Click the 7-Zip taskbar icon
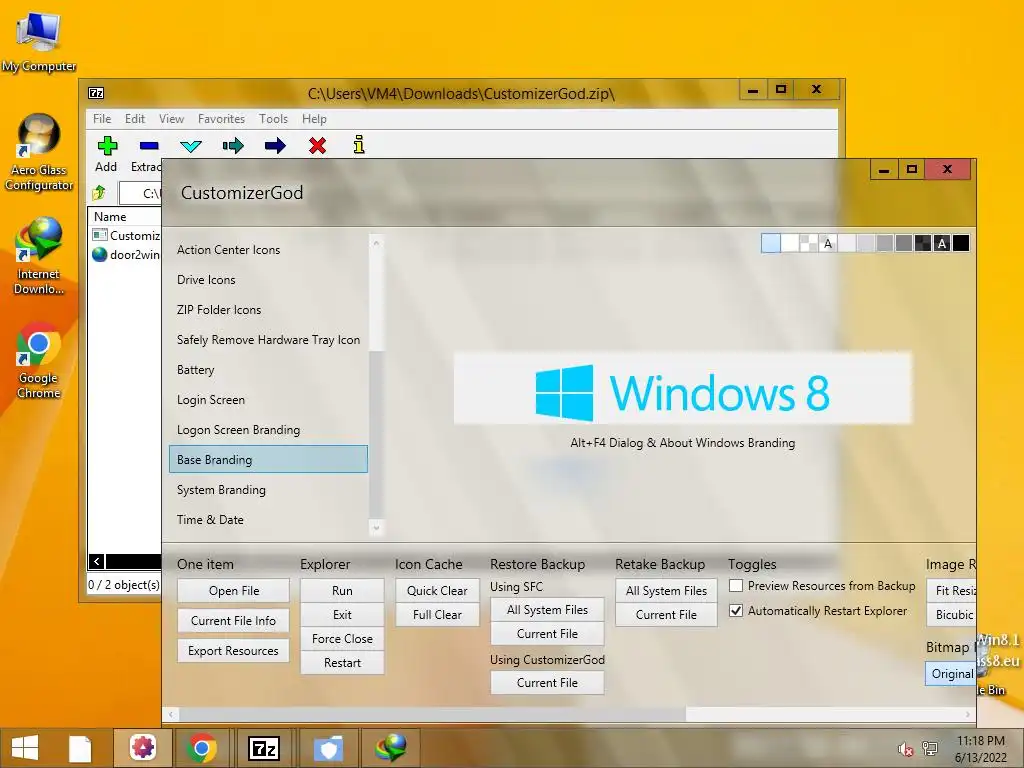Screen dimensions: 1024x768 click(x=264, y=748)
